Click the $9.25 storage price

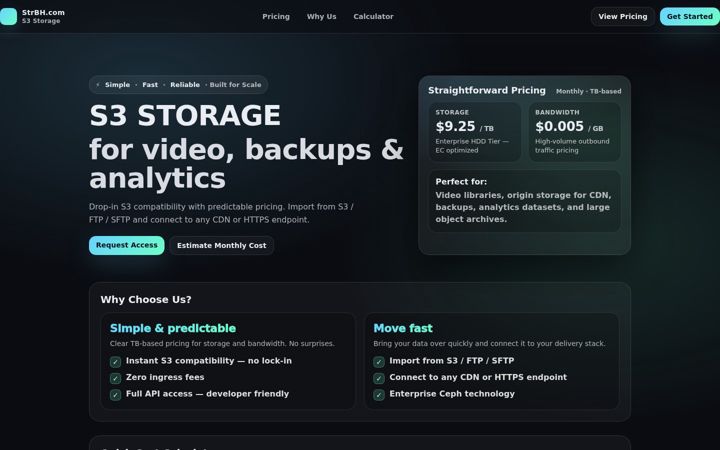pos(455,126)
